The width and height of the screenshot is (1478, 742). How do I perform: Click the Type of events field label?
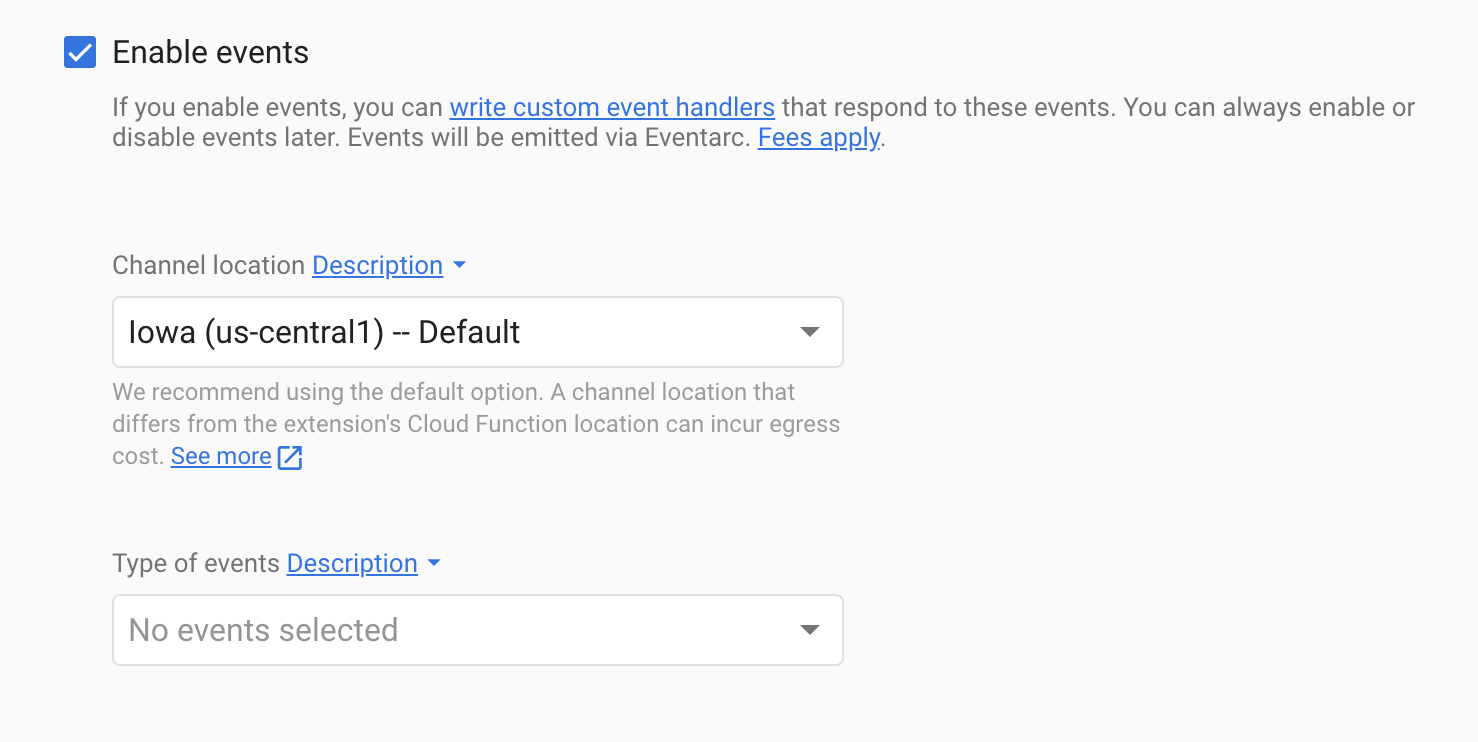pos(196,563)
